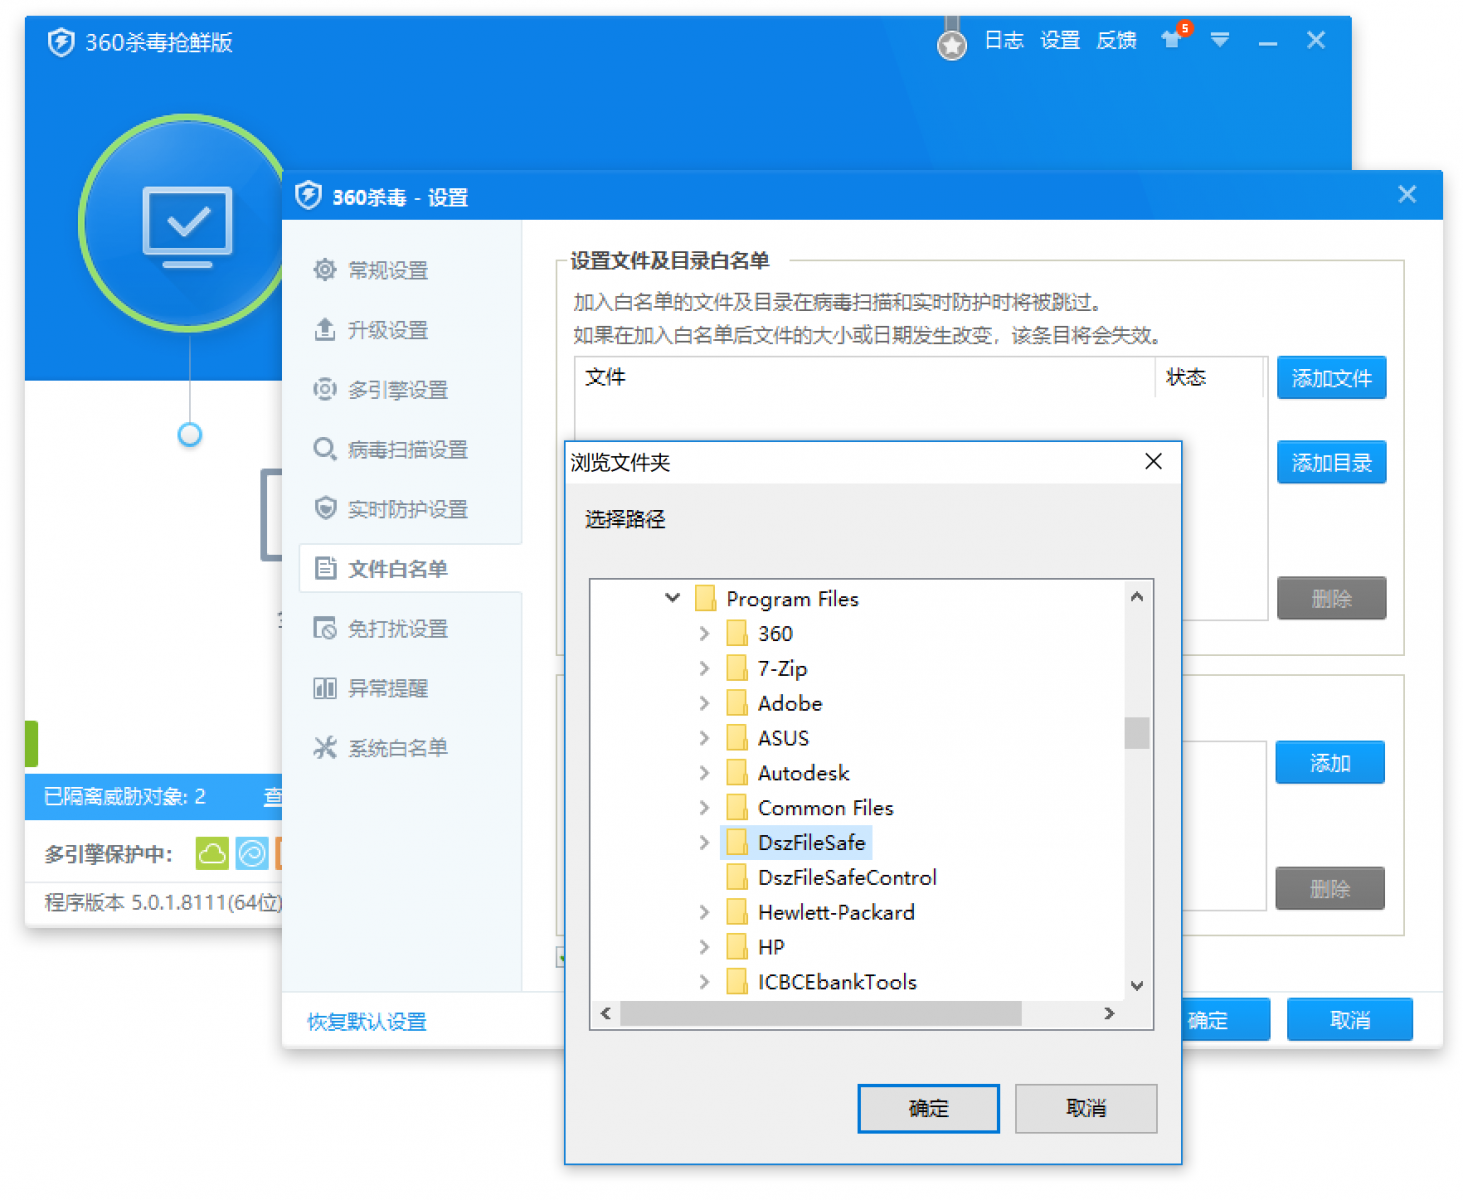Click 确定 in the browse folder dialog

click(928, 1108)
